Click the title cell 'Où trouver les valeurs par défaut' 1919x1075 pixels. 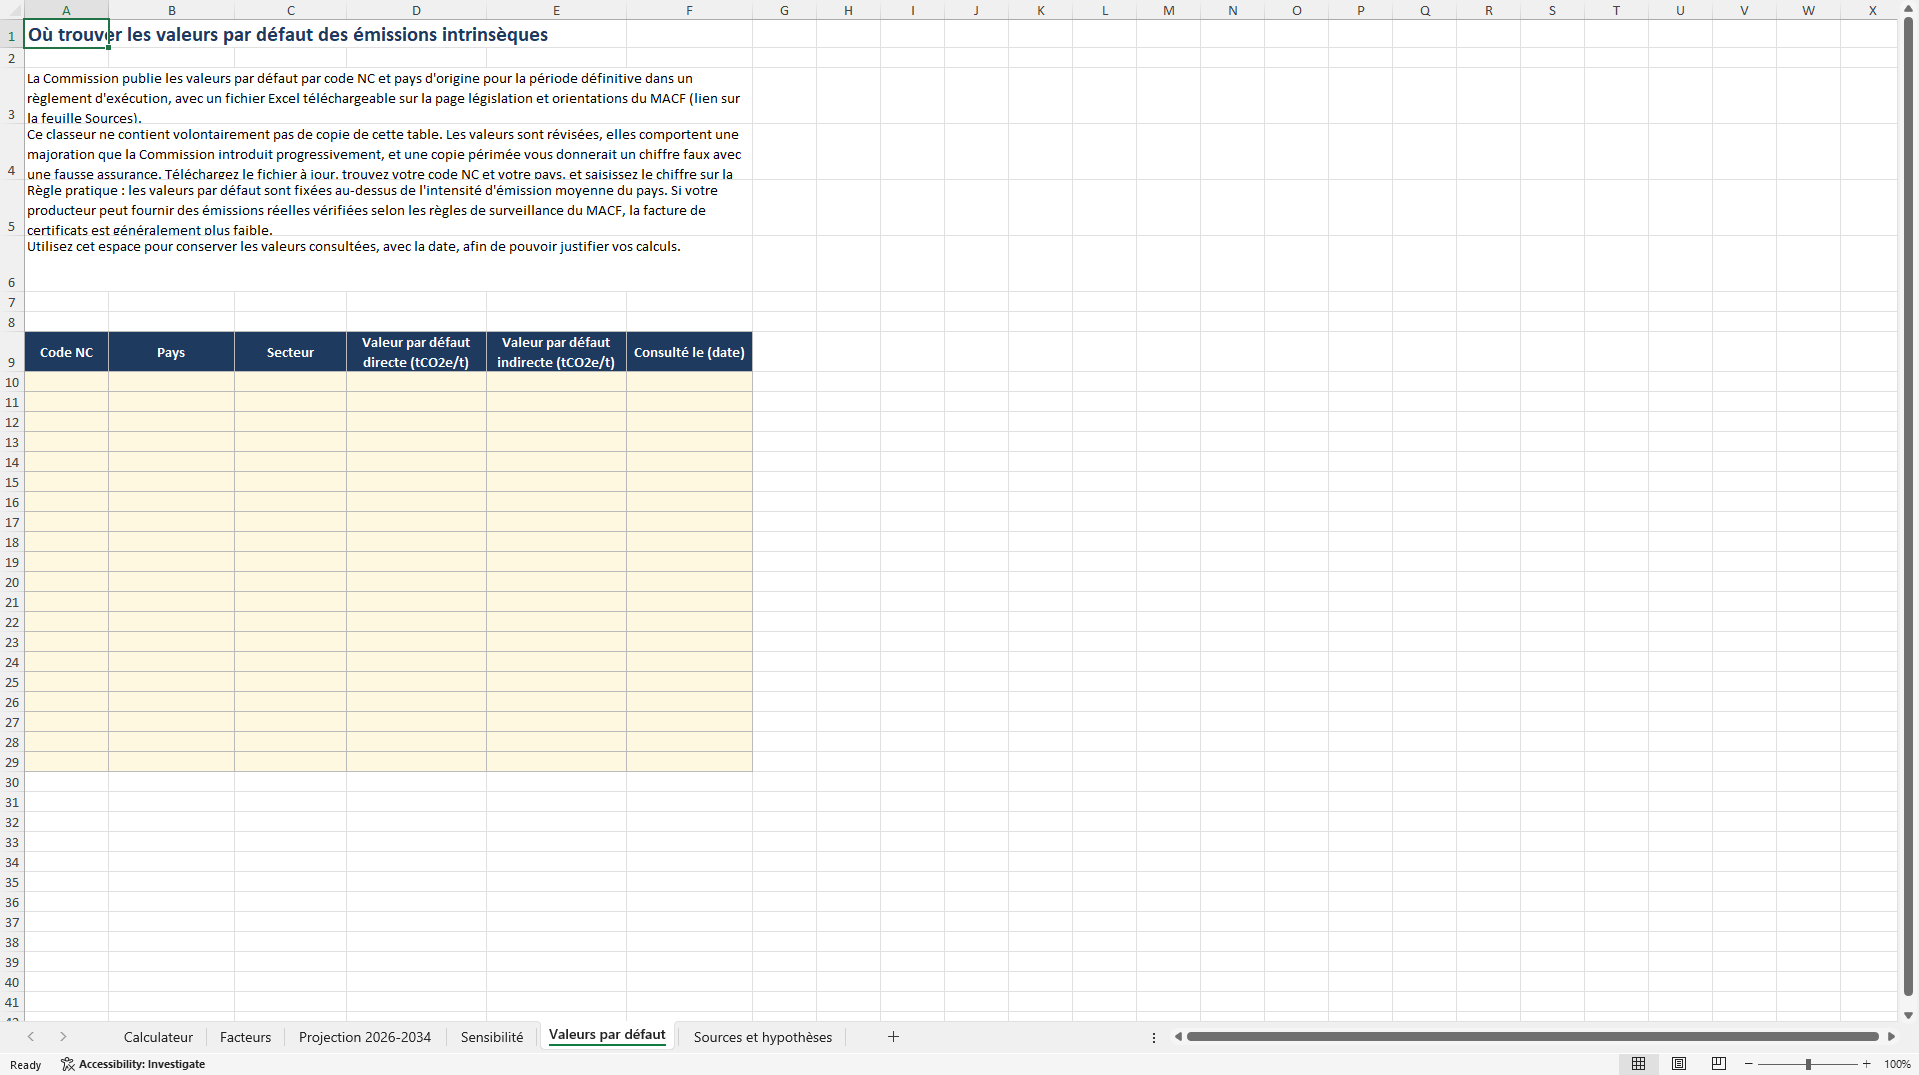(x=288, y=34)
